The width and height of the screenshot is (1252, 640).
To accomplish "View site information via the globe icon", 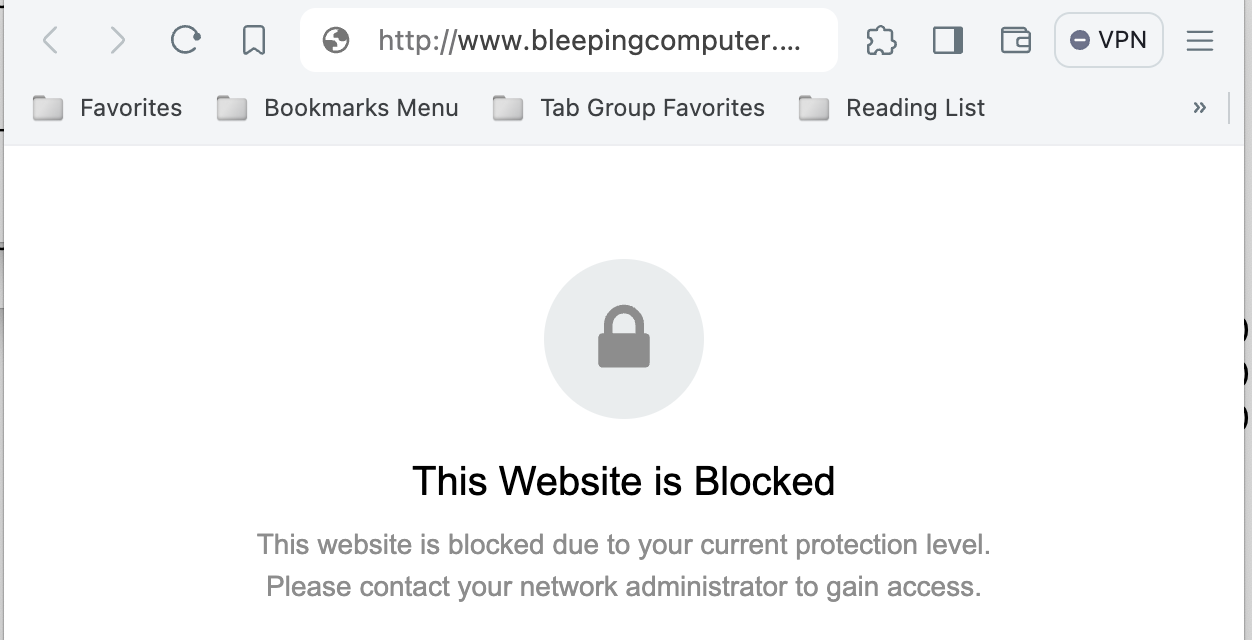I will (336, 41).
